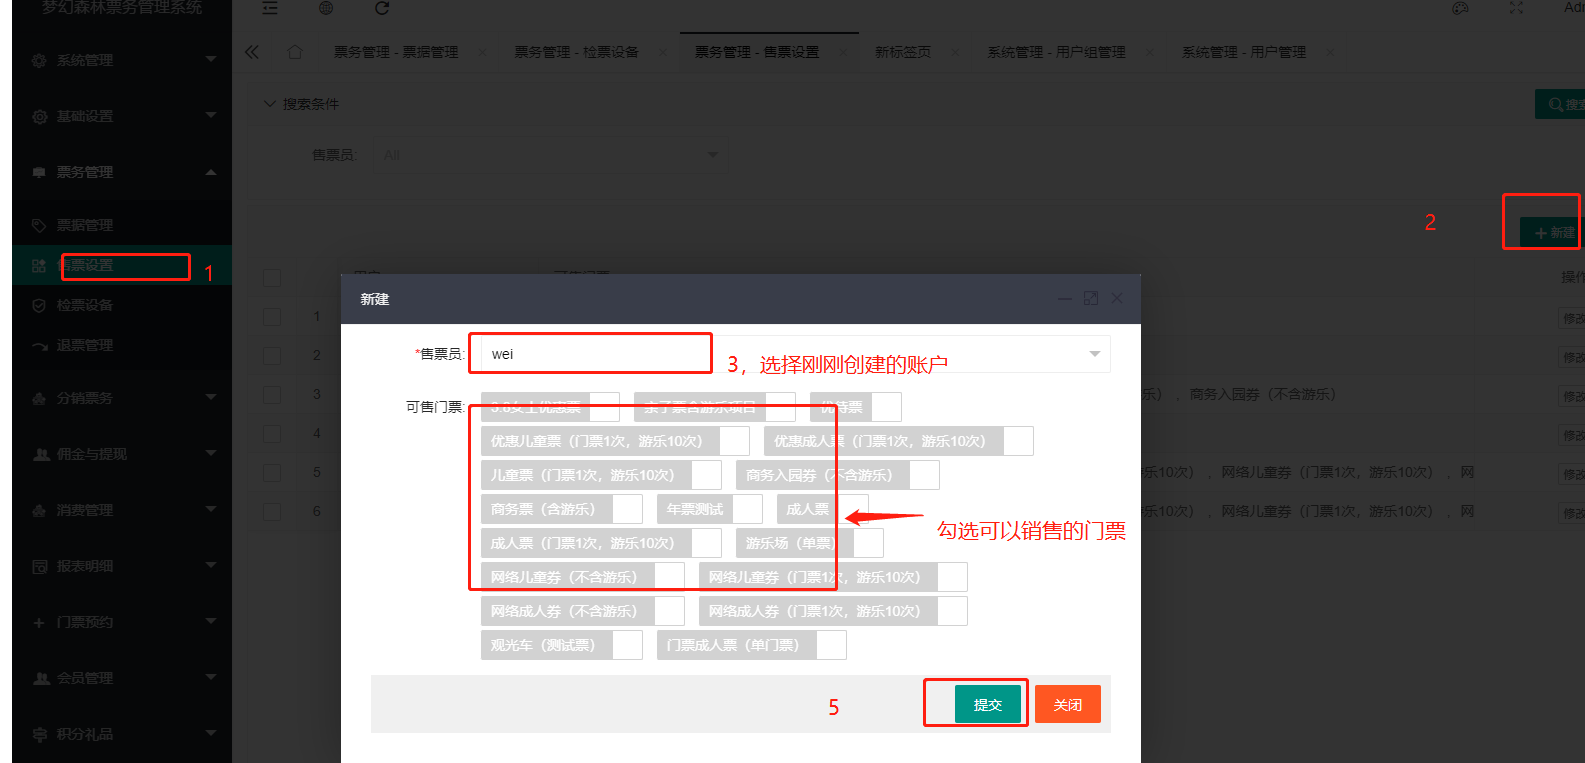Click the fullscreen icon in top bar
Screen dimensions: 1585x763
point(1516,8)
